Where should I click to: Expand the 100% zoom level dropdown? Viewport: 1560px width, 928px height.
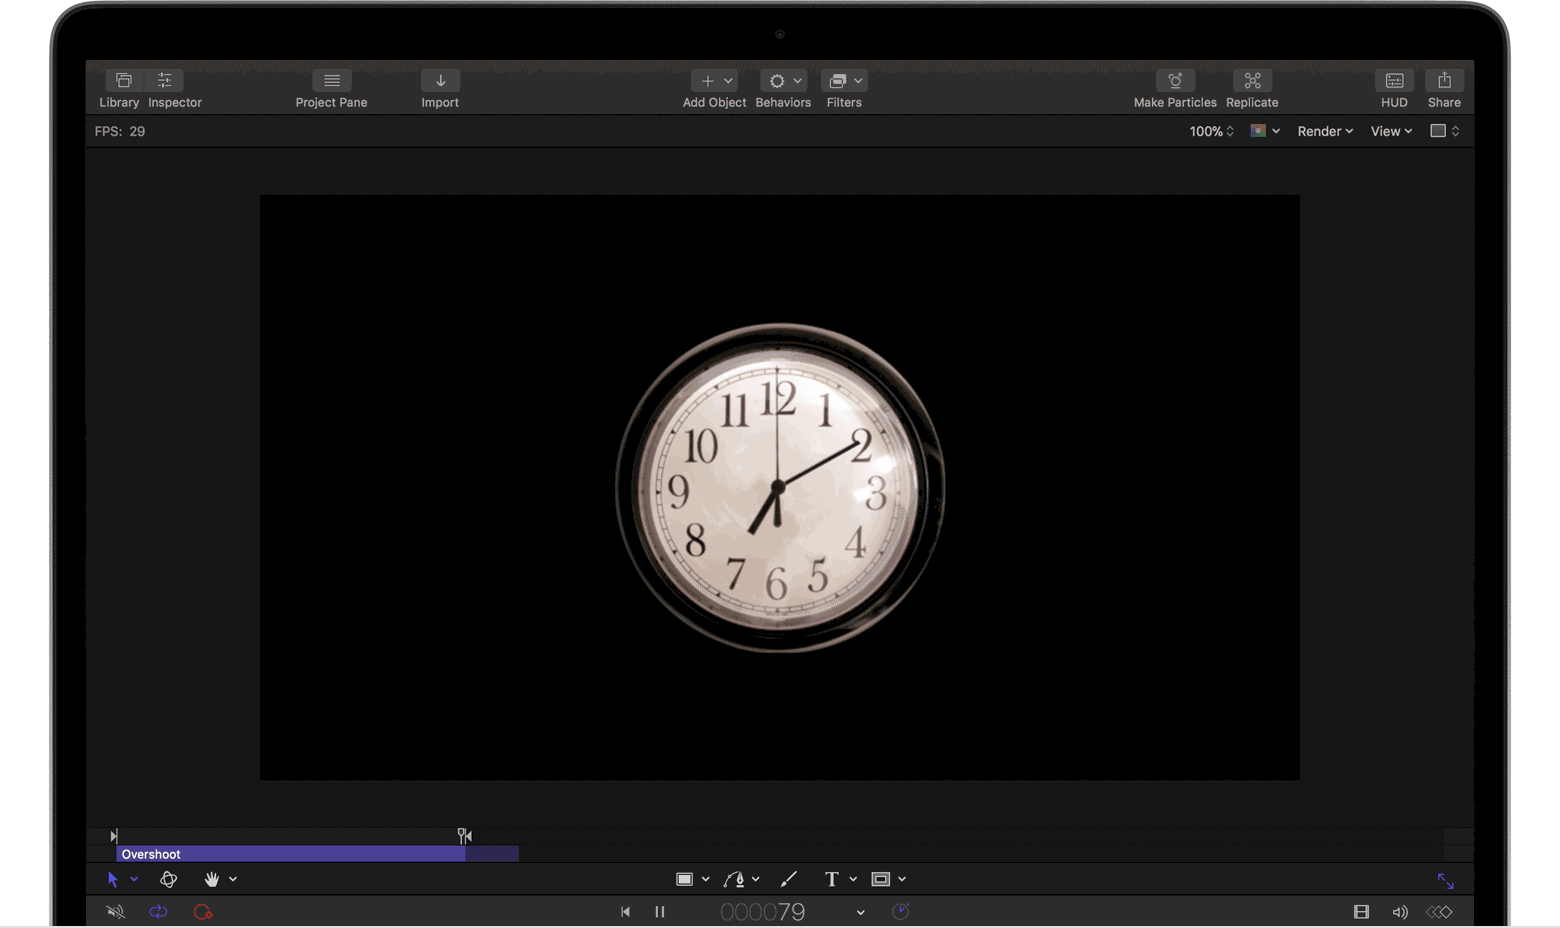[x=1211, y=131]
